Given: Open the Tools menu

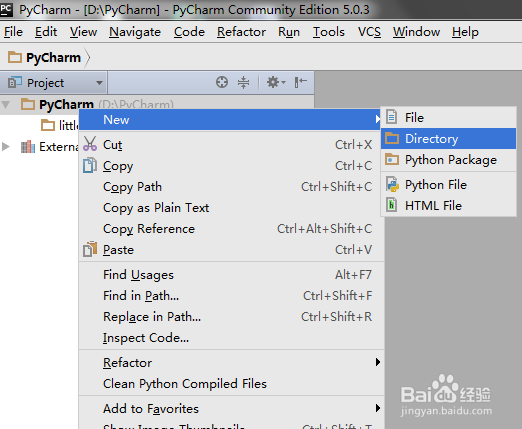Looking at the screenshot, I should pyautogui.click(x=329, y=32).
